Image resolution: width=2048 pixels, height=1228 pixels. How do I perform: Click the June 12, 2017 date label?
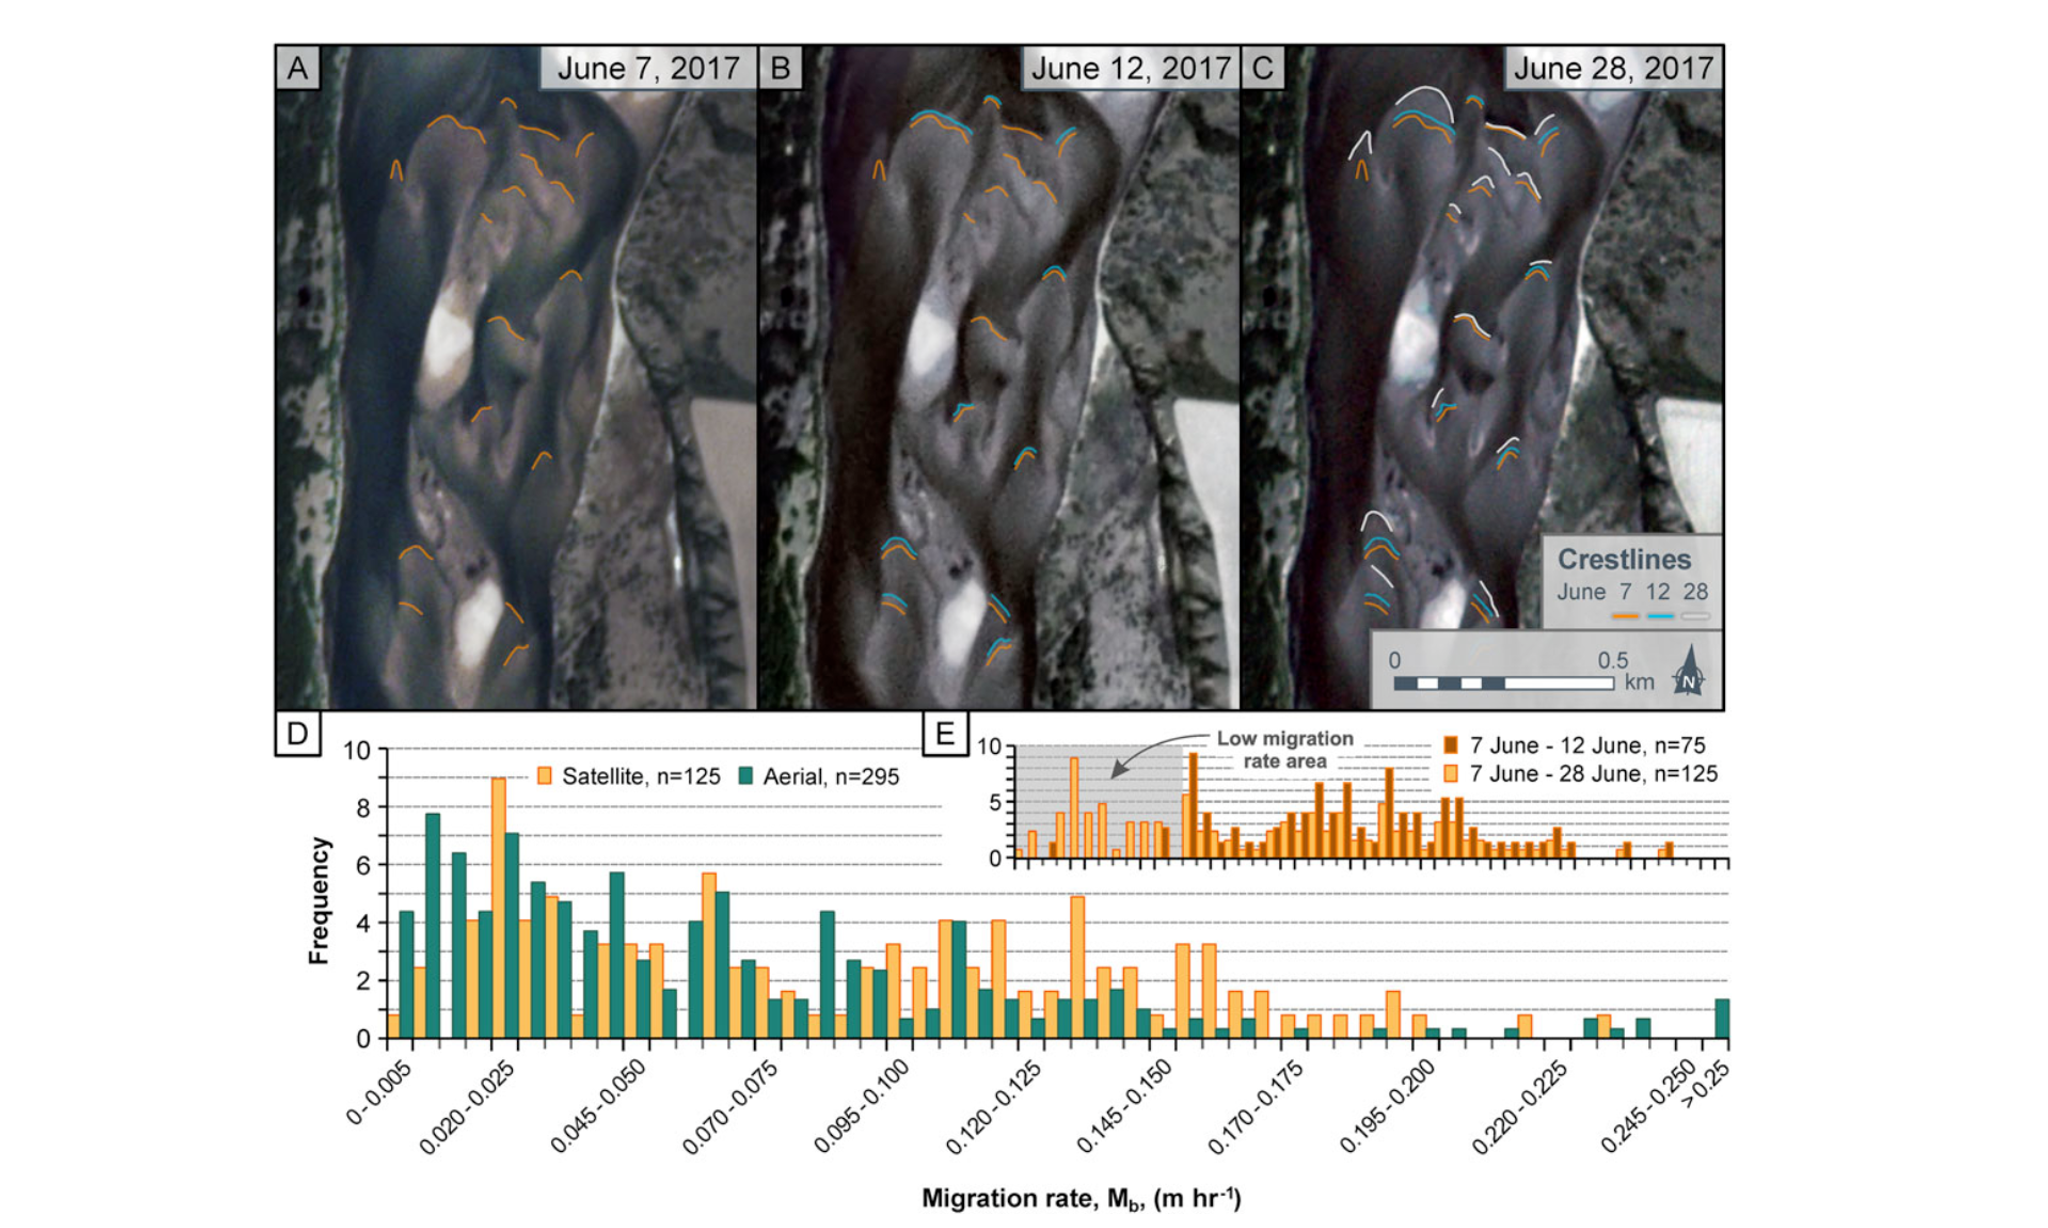(x=1131, y=68)
